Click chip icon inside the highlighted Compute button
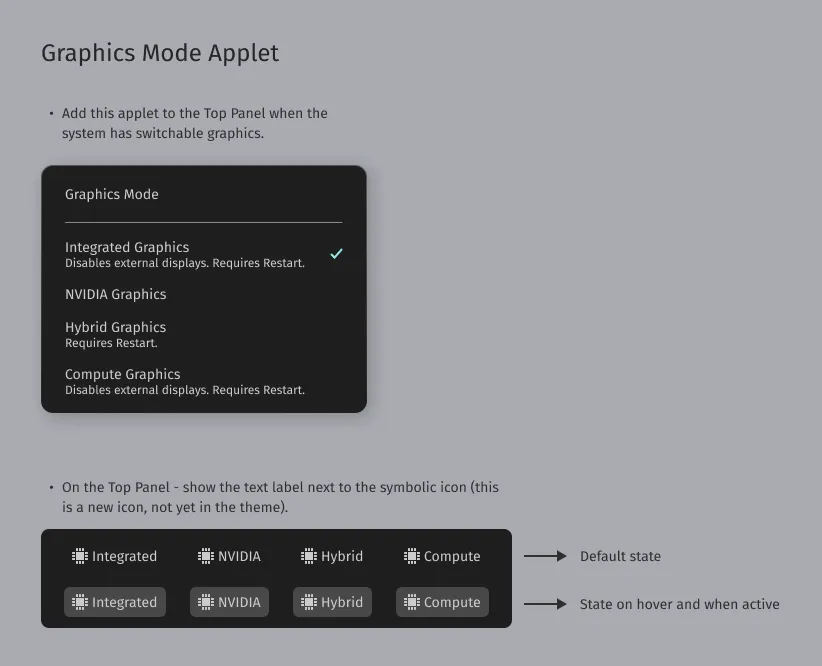Viewport: 822px width, 666px height. 412,602
